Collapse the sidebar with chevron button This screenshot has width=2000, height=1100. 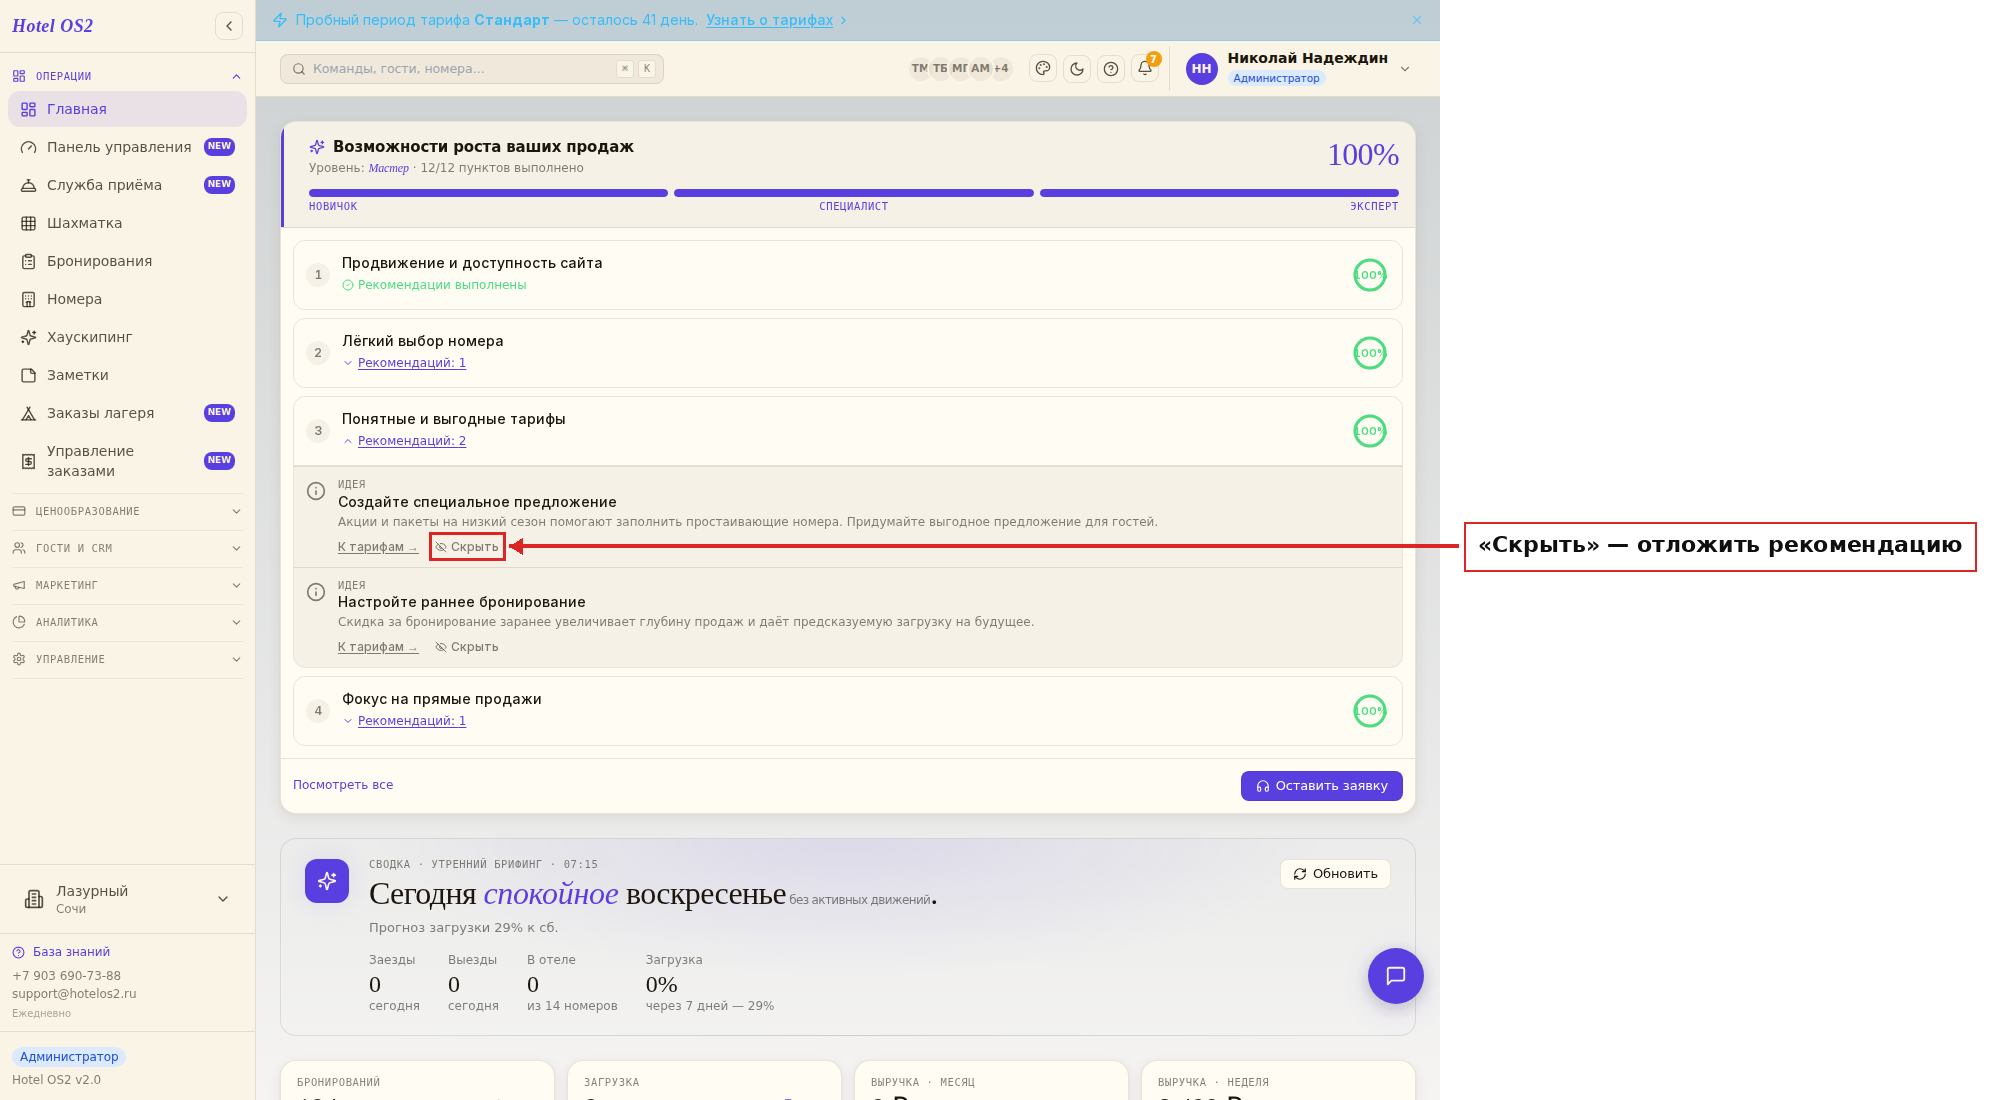coord(229,26)
